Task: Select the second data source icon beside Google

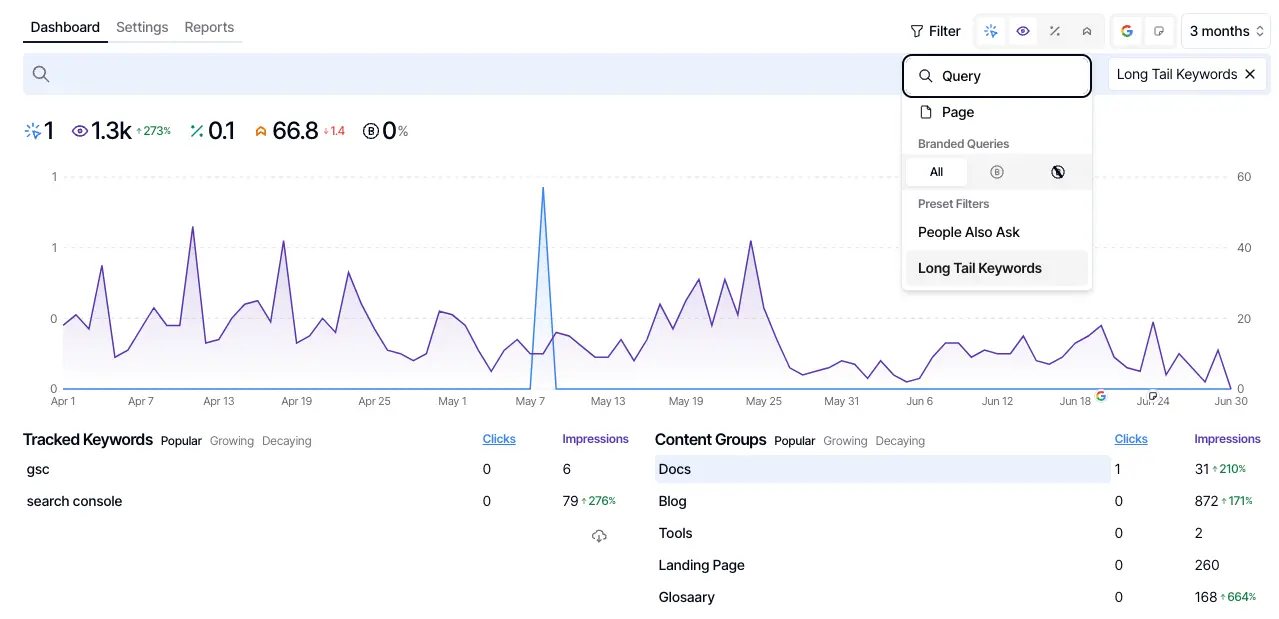Action: point(1159,31)
